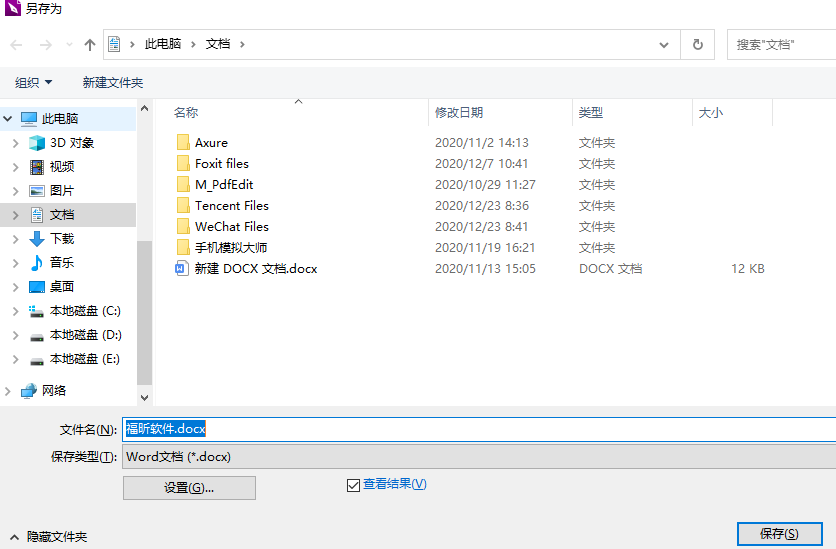Screen dimensions: 836x549
Task: Select the 音乐 music note icon
Action: click(x=37, y=263)
